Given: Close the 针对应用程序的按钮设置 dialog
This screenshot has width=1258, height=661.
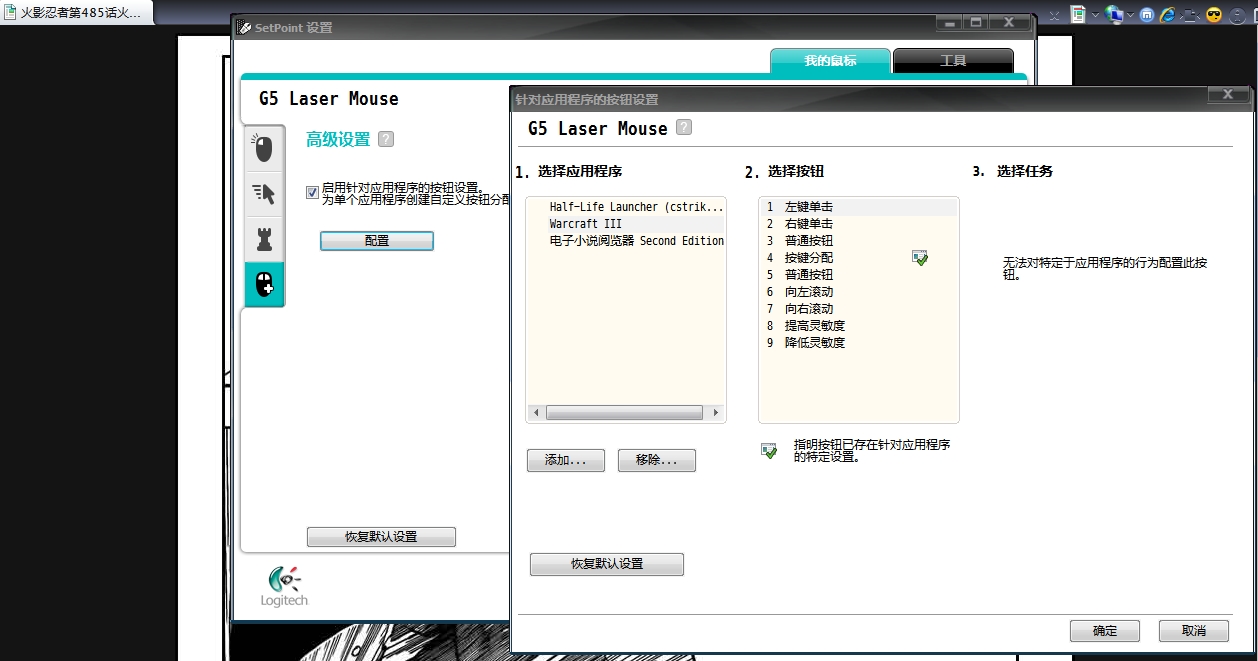Looking at the screenshot, I should [1228, 95].
